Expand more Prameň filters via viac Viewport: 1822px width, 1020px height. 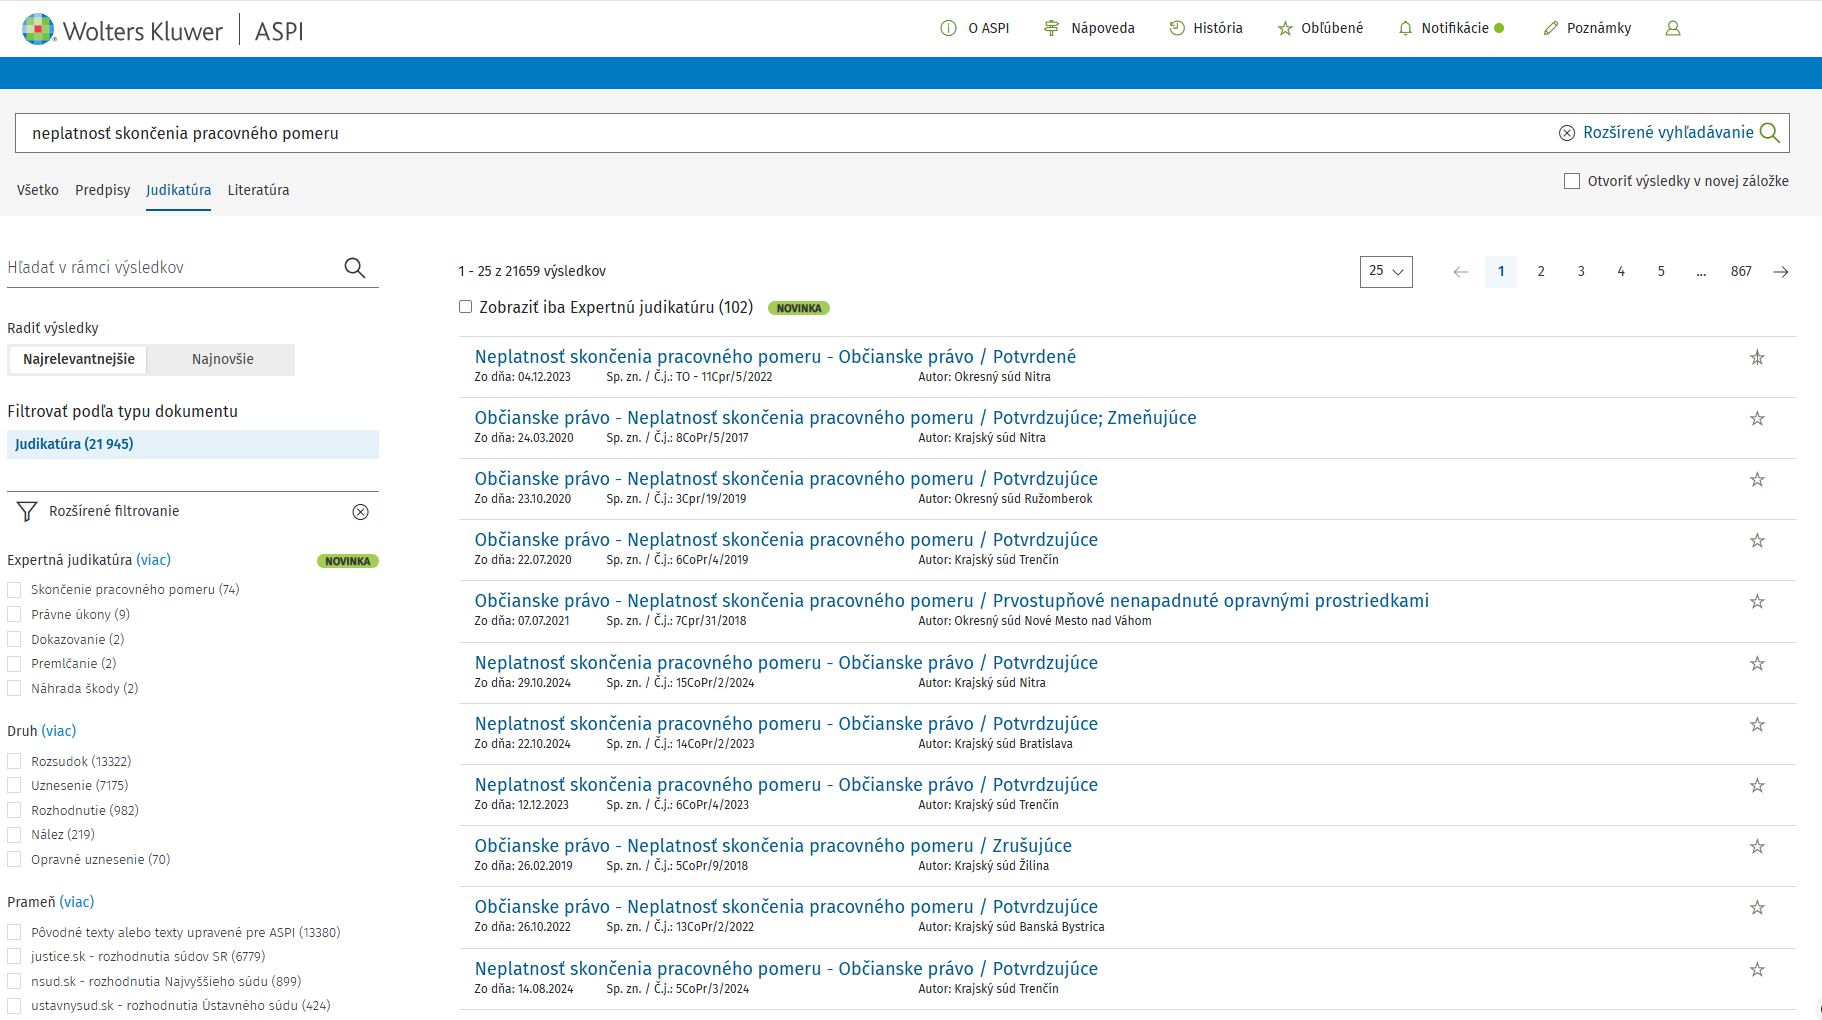77,902
